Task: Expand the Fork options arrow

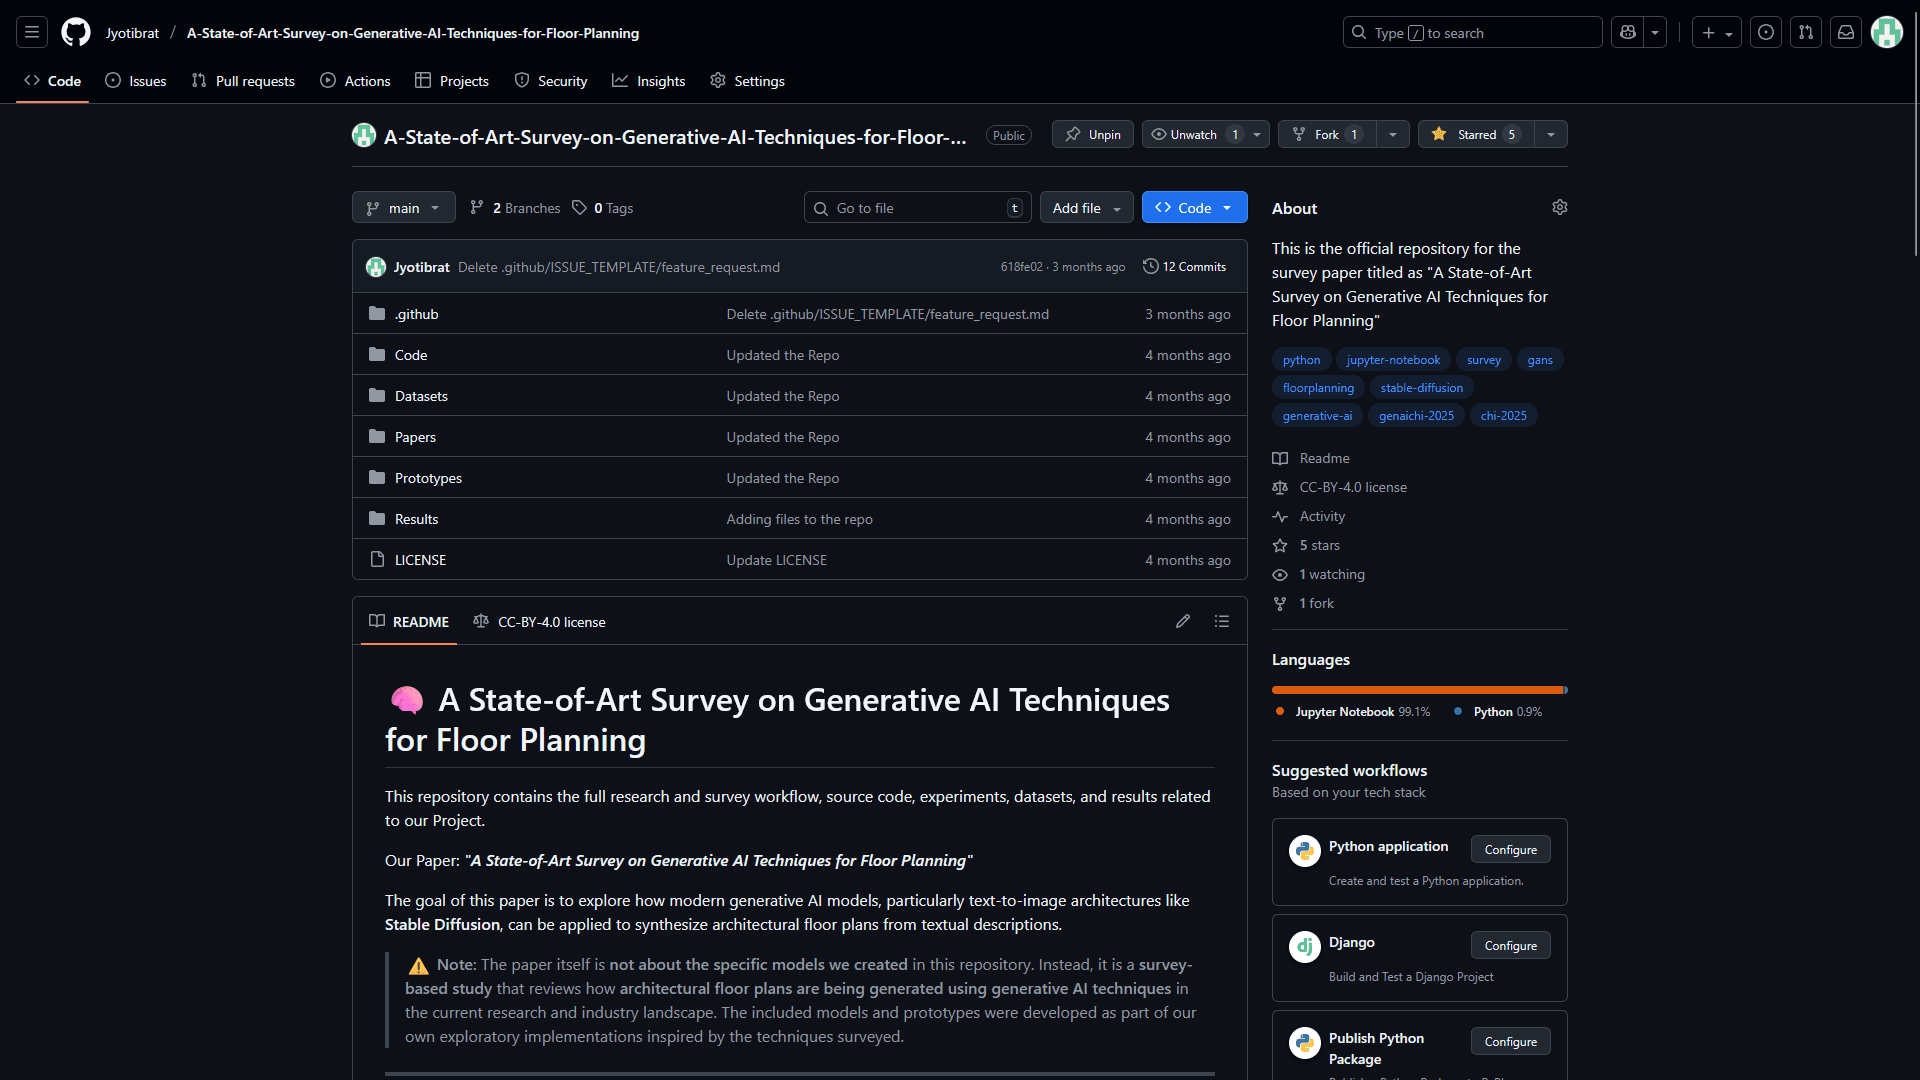Action: [x=1392, y=134]
